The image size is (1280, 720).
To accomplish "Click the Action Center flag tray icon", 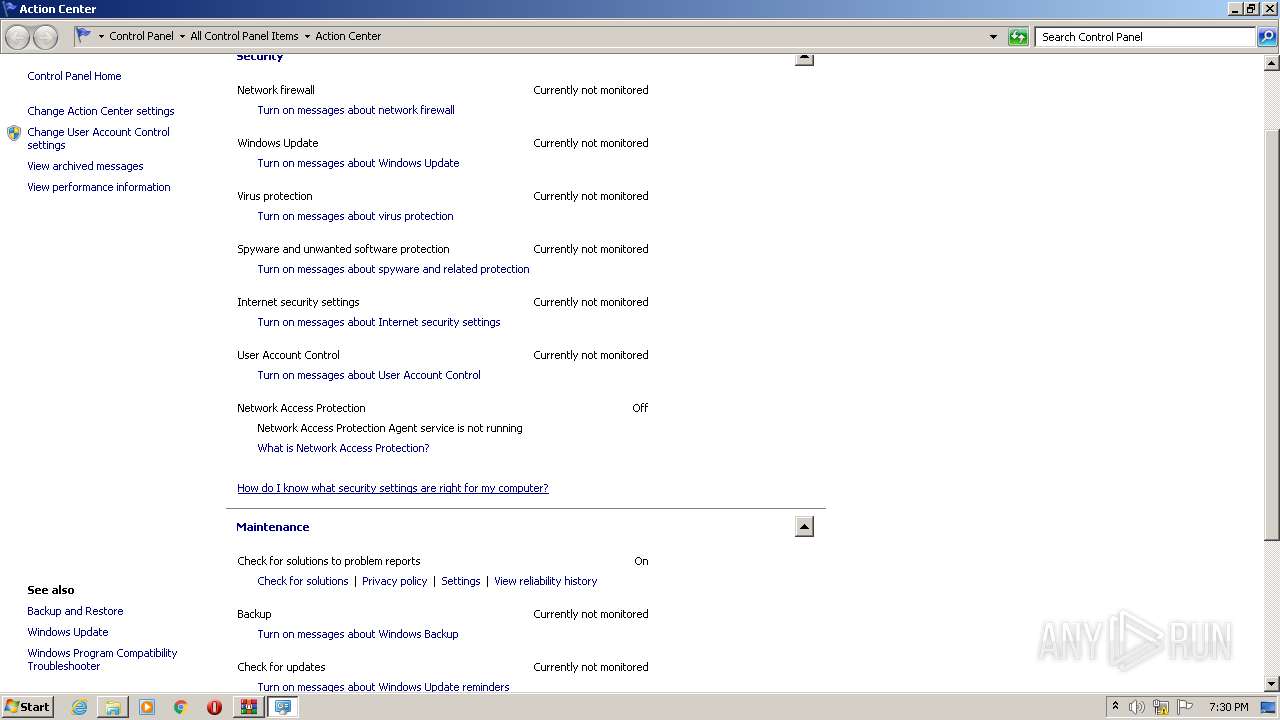I will [1185, 707].
